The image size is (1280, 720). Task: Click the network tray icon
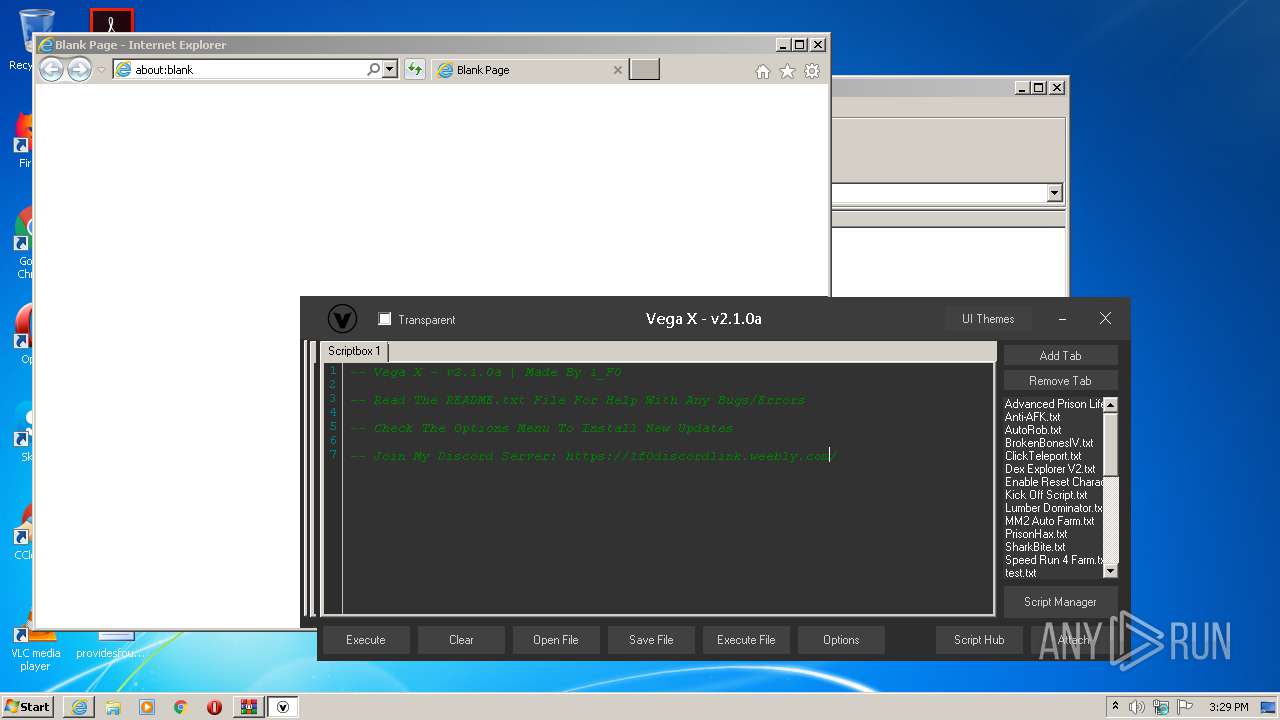(1162, 706)
